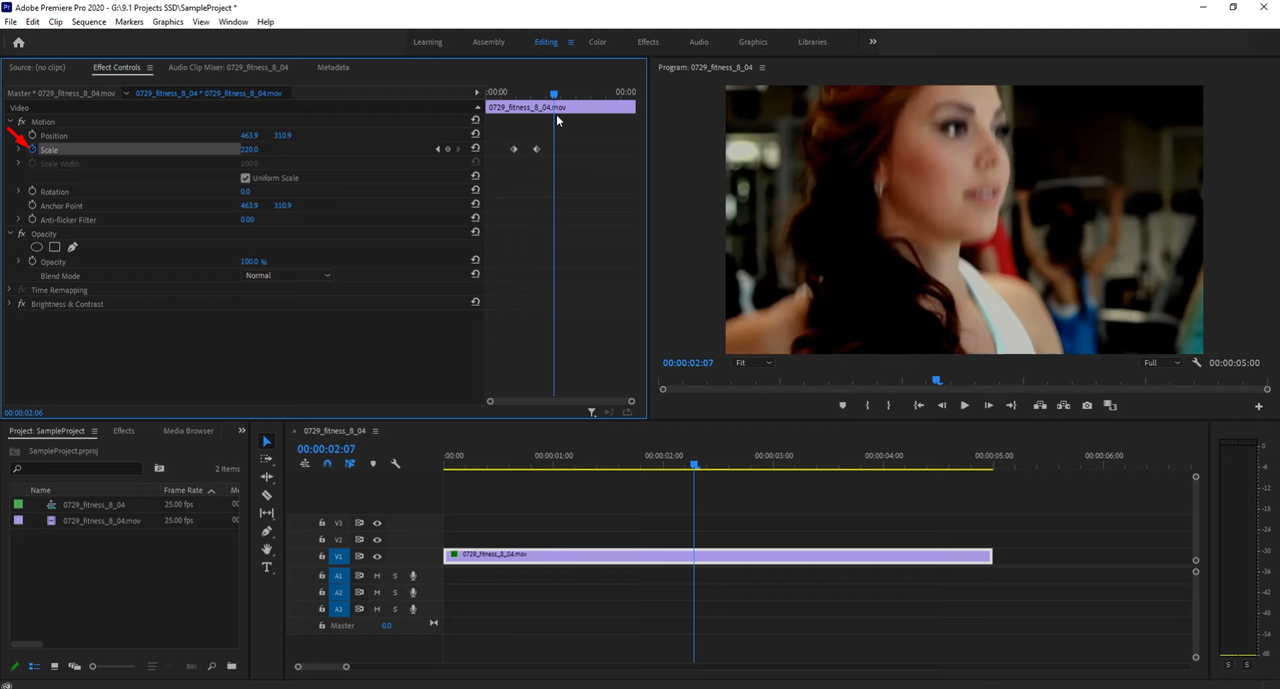Click Mark Out brace icon

tap(888, 405)
